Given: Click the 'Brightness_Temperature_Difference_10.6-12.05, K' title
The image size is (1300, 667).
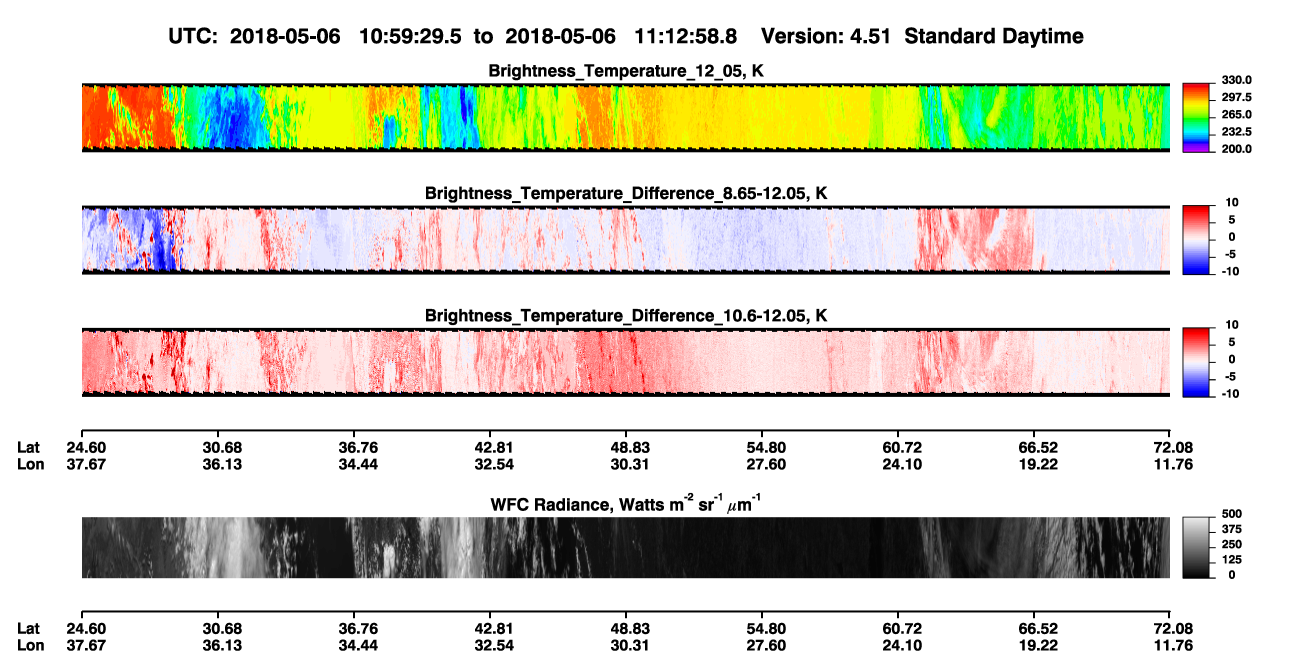Looking at the screenshot, I should (x=626, y=316).
